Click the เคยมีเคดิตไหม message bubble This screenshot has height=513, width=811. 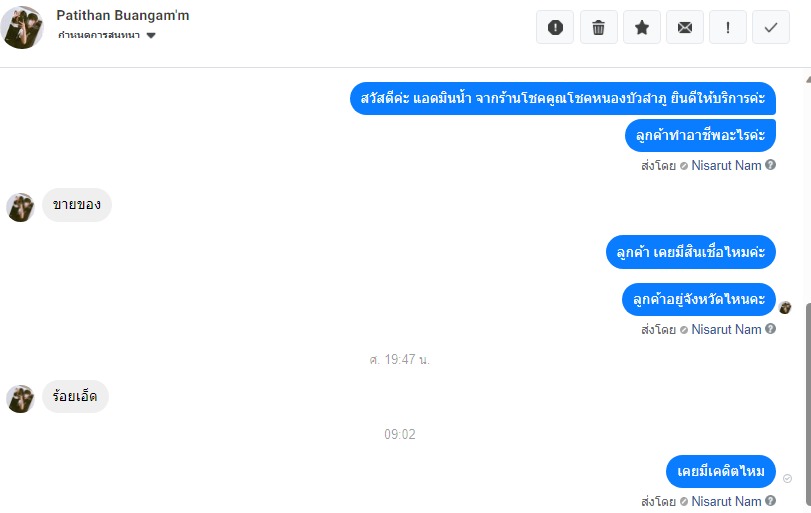720,471
